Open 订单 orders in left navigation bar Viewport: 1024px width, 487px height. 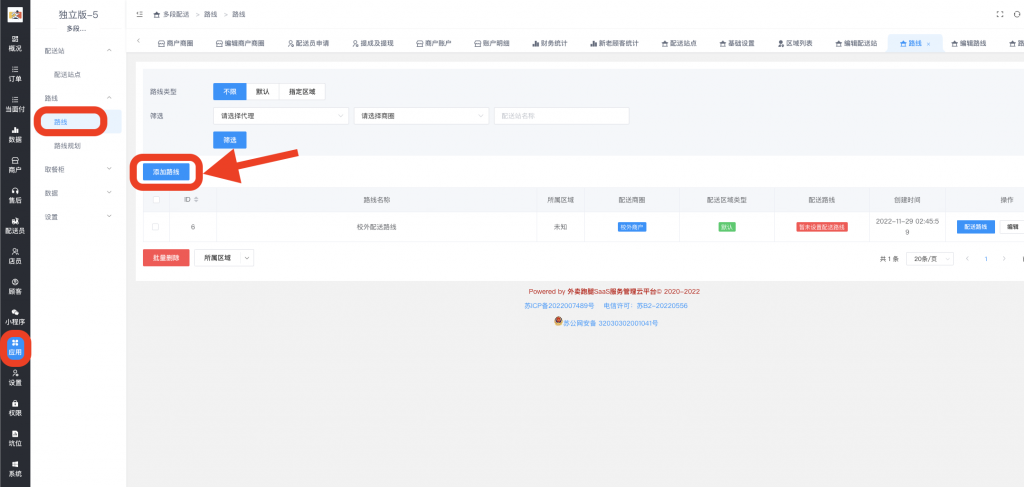15,74
